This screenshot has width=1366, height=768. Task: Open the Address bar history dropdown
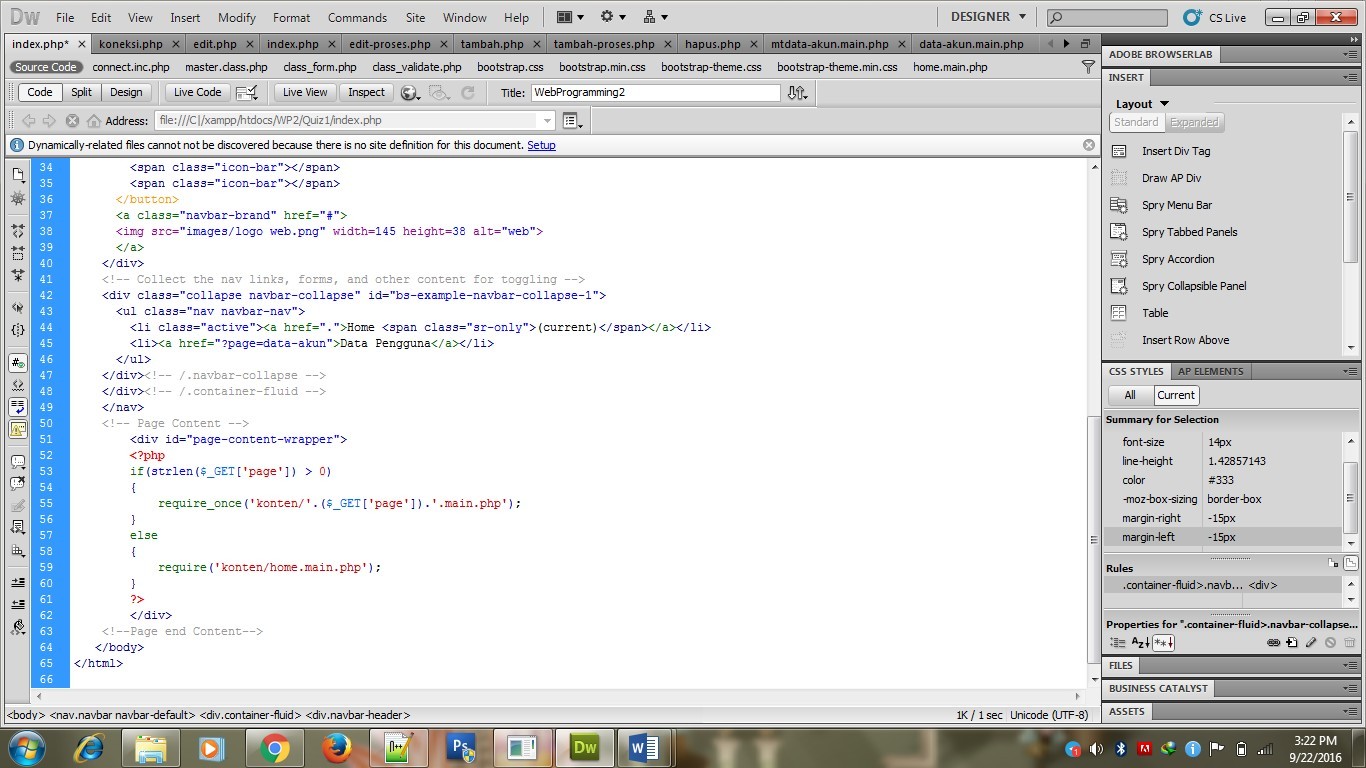click(x=546, y=120)
